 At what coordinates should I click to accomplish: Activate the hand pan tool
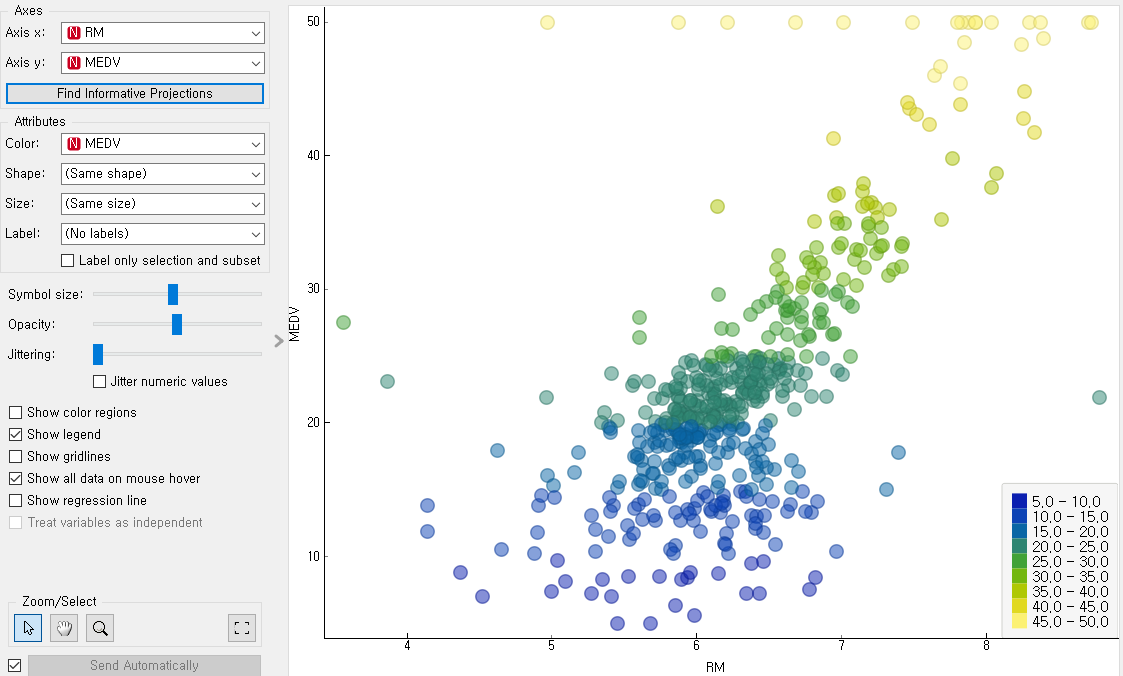pyautogui.click(x=65, y=628)
